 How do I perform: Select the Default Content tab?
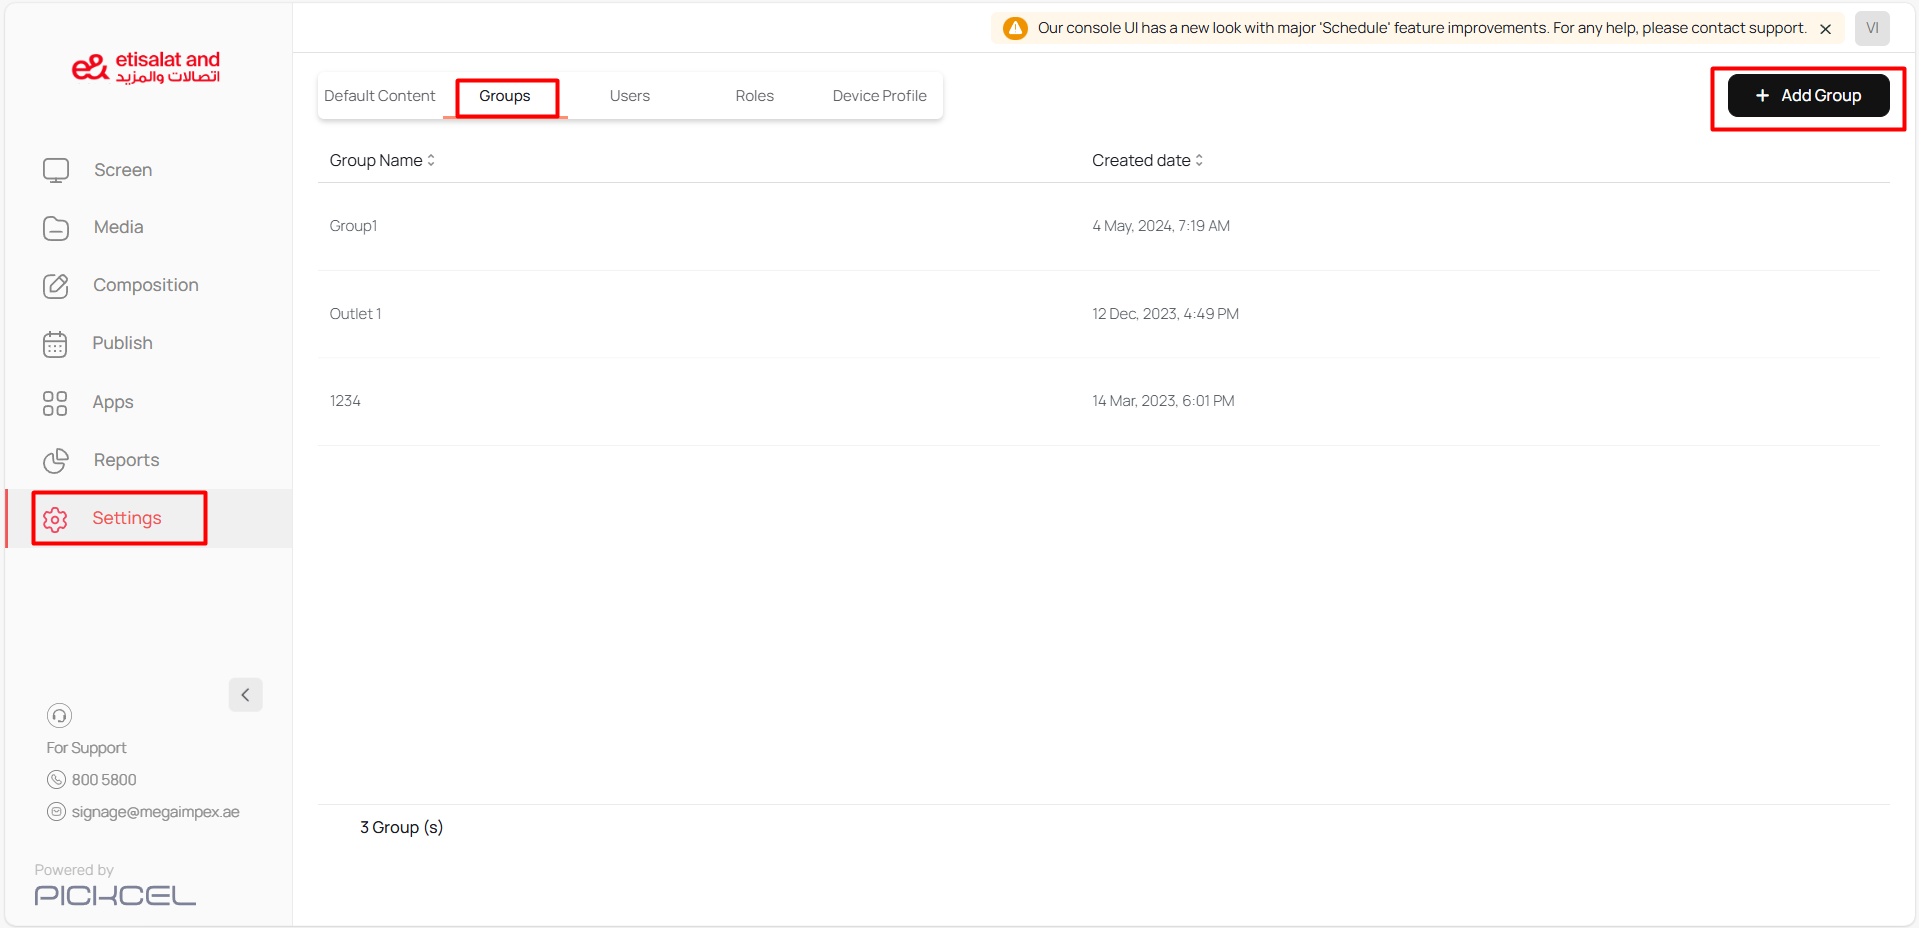[x=380, y=96]
